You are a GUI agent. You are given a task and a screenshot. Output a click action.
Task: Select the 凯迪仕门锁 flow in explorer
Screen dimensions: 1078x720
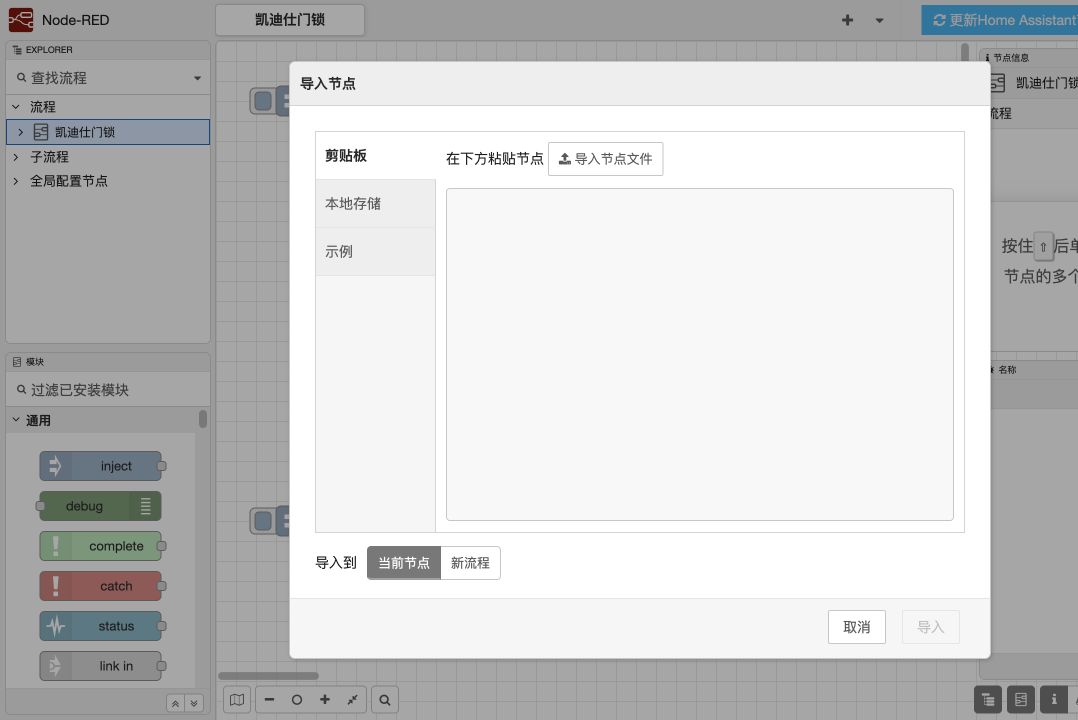point(108,132)
